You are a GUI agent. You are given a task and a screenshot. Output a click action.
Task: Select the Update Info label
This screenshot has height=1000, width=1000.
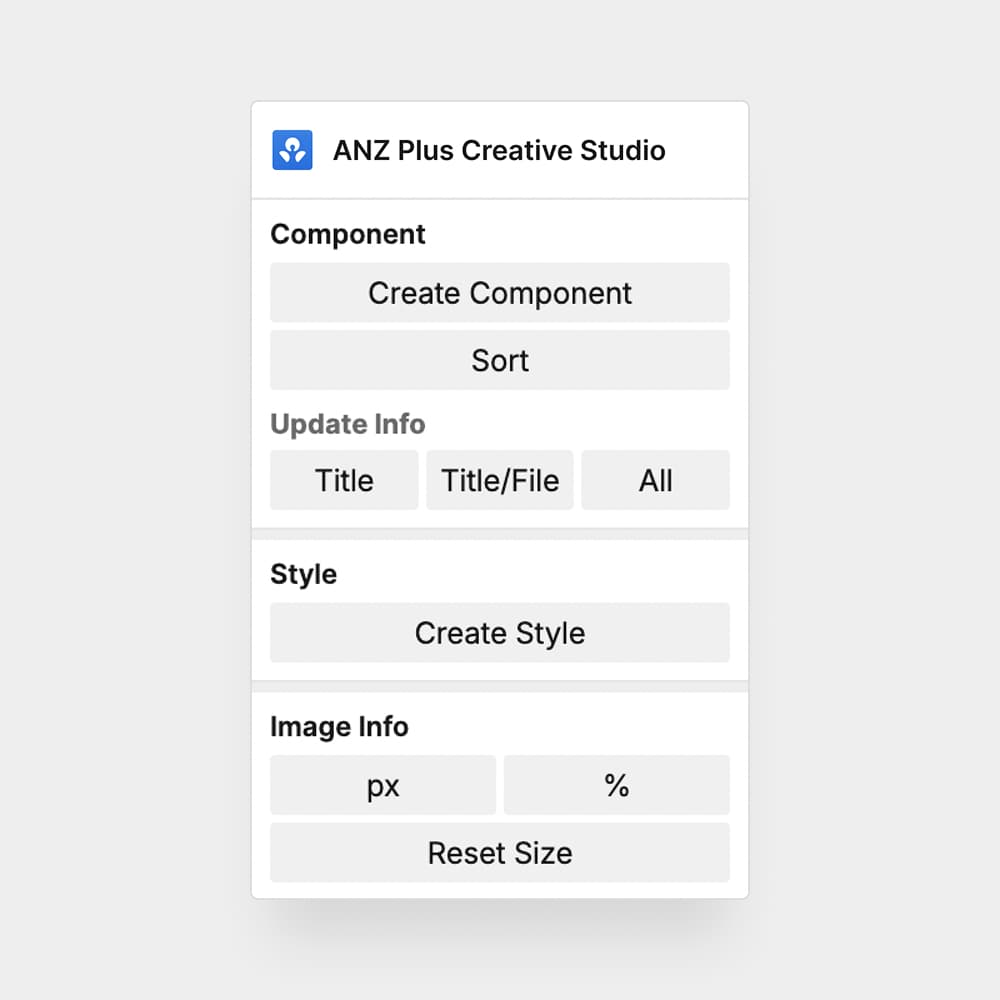coord(347,424)
